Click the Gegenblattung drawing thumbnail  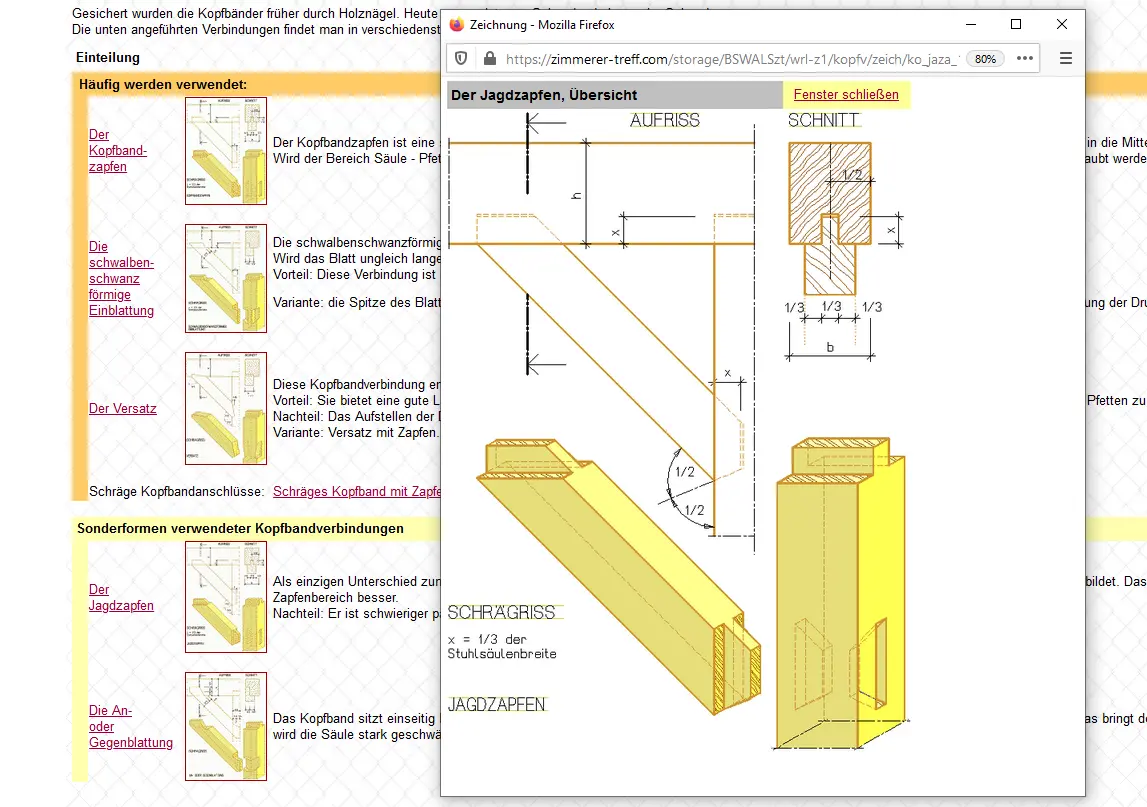[226, 727]
